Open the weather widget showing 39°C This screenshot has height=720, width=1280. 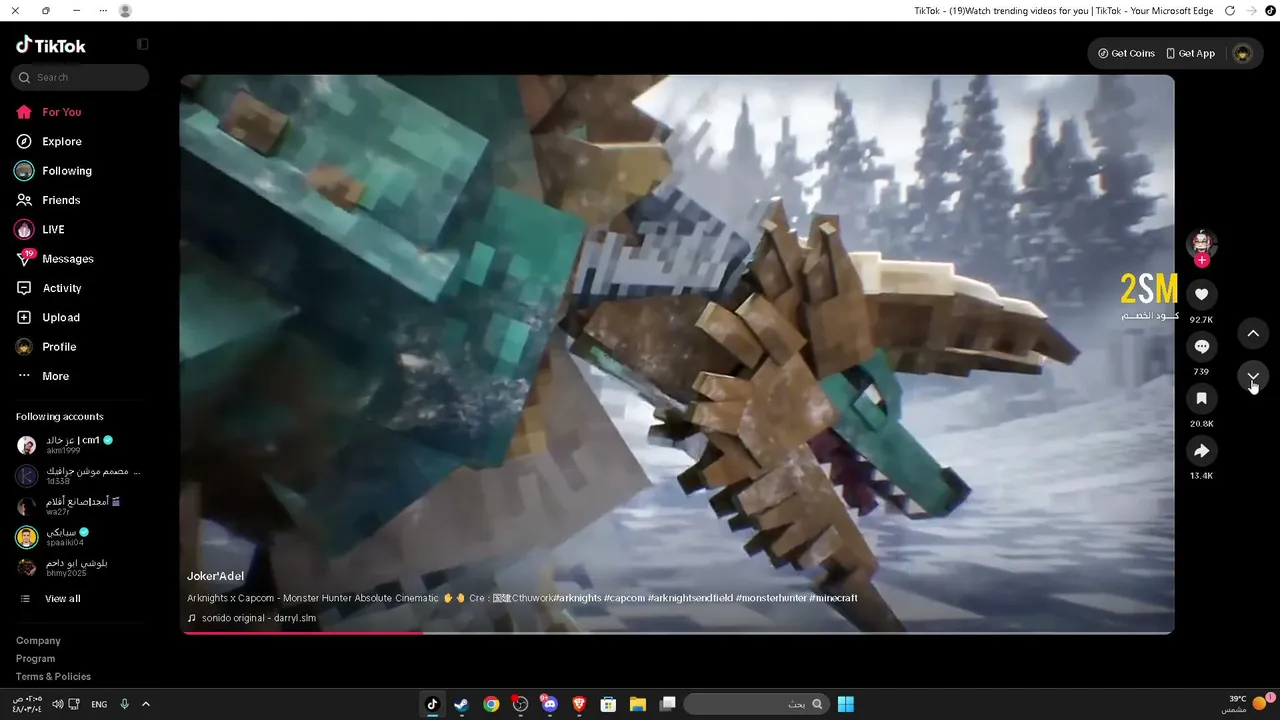click(x=1248, y=704)
